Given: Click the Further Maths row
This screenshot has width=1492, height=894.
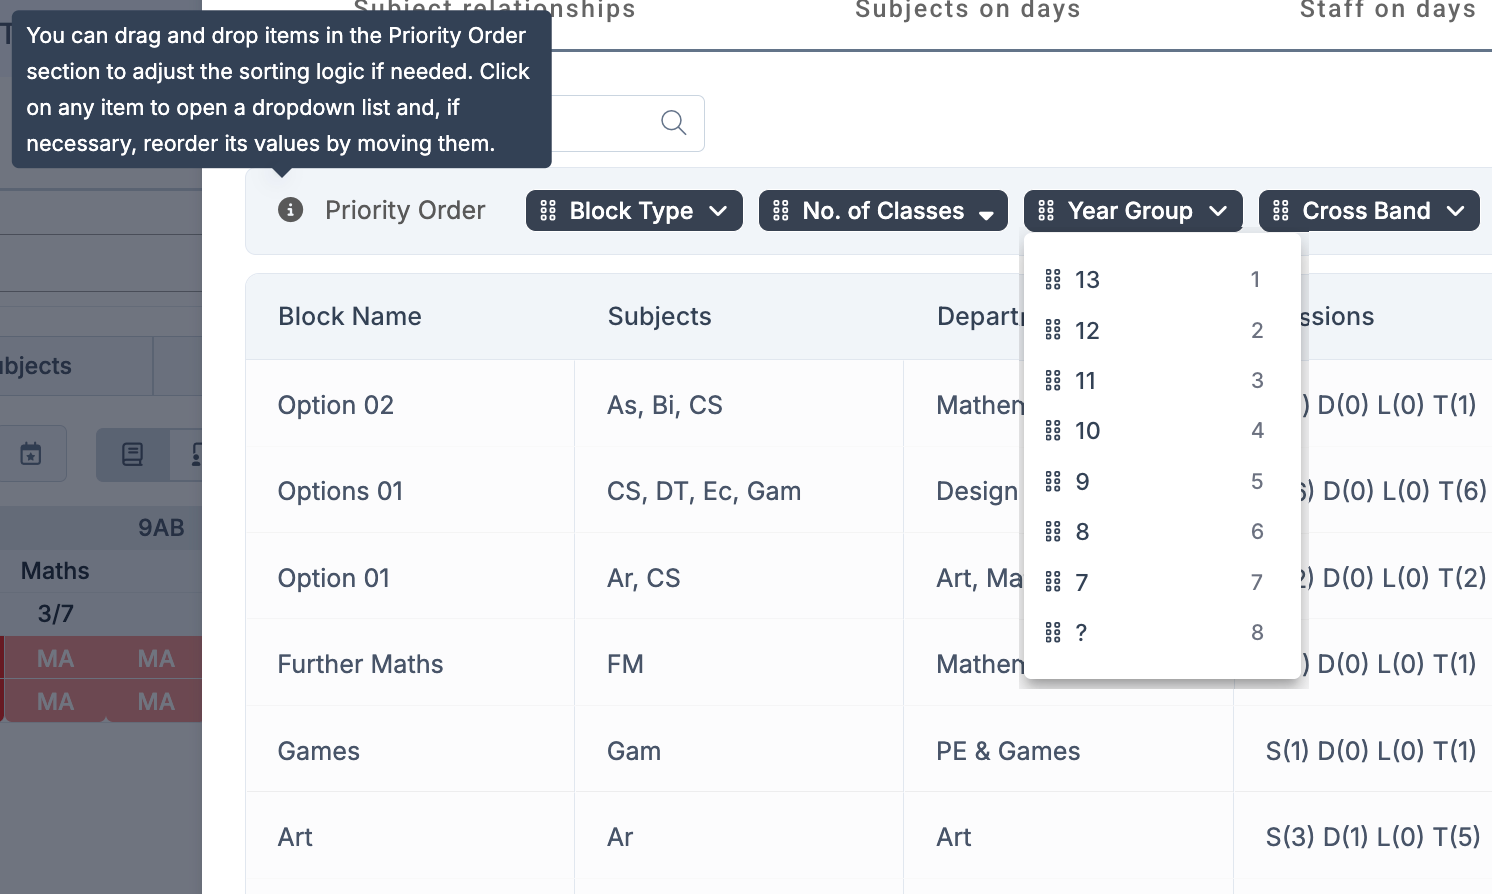Looking at the screenshot, I should coord(360,664).
